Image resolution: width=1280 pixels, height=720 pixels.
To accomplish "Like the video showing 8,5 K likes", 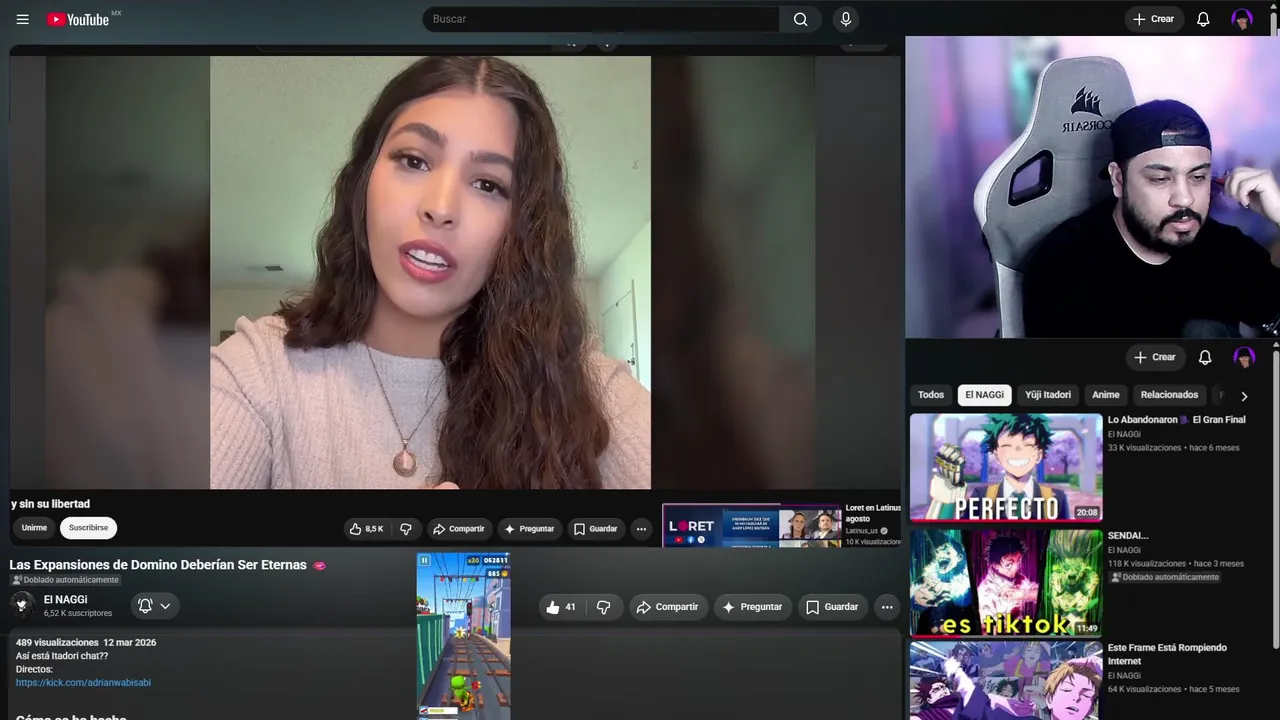I will [x=367, y=529].
